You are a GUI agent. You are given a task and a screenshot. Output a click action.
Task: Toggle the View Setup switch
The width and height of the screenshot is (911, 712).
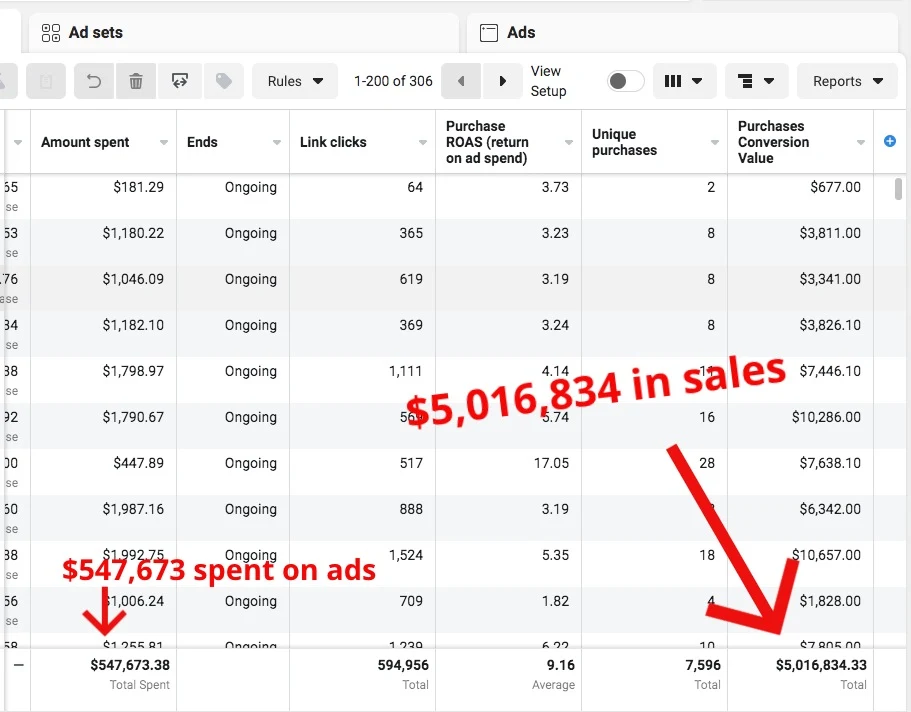click(626, 81)
